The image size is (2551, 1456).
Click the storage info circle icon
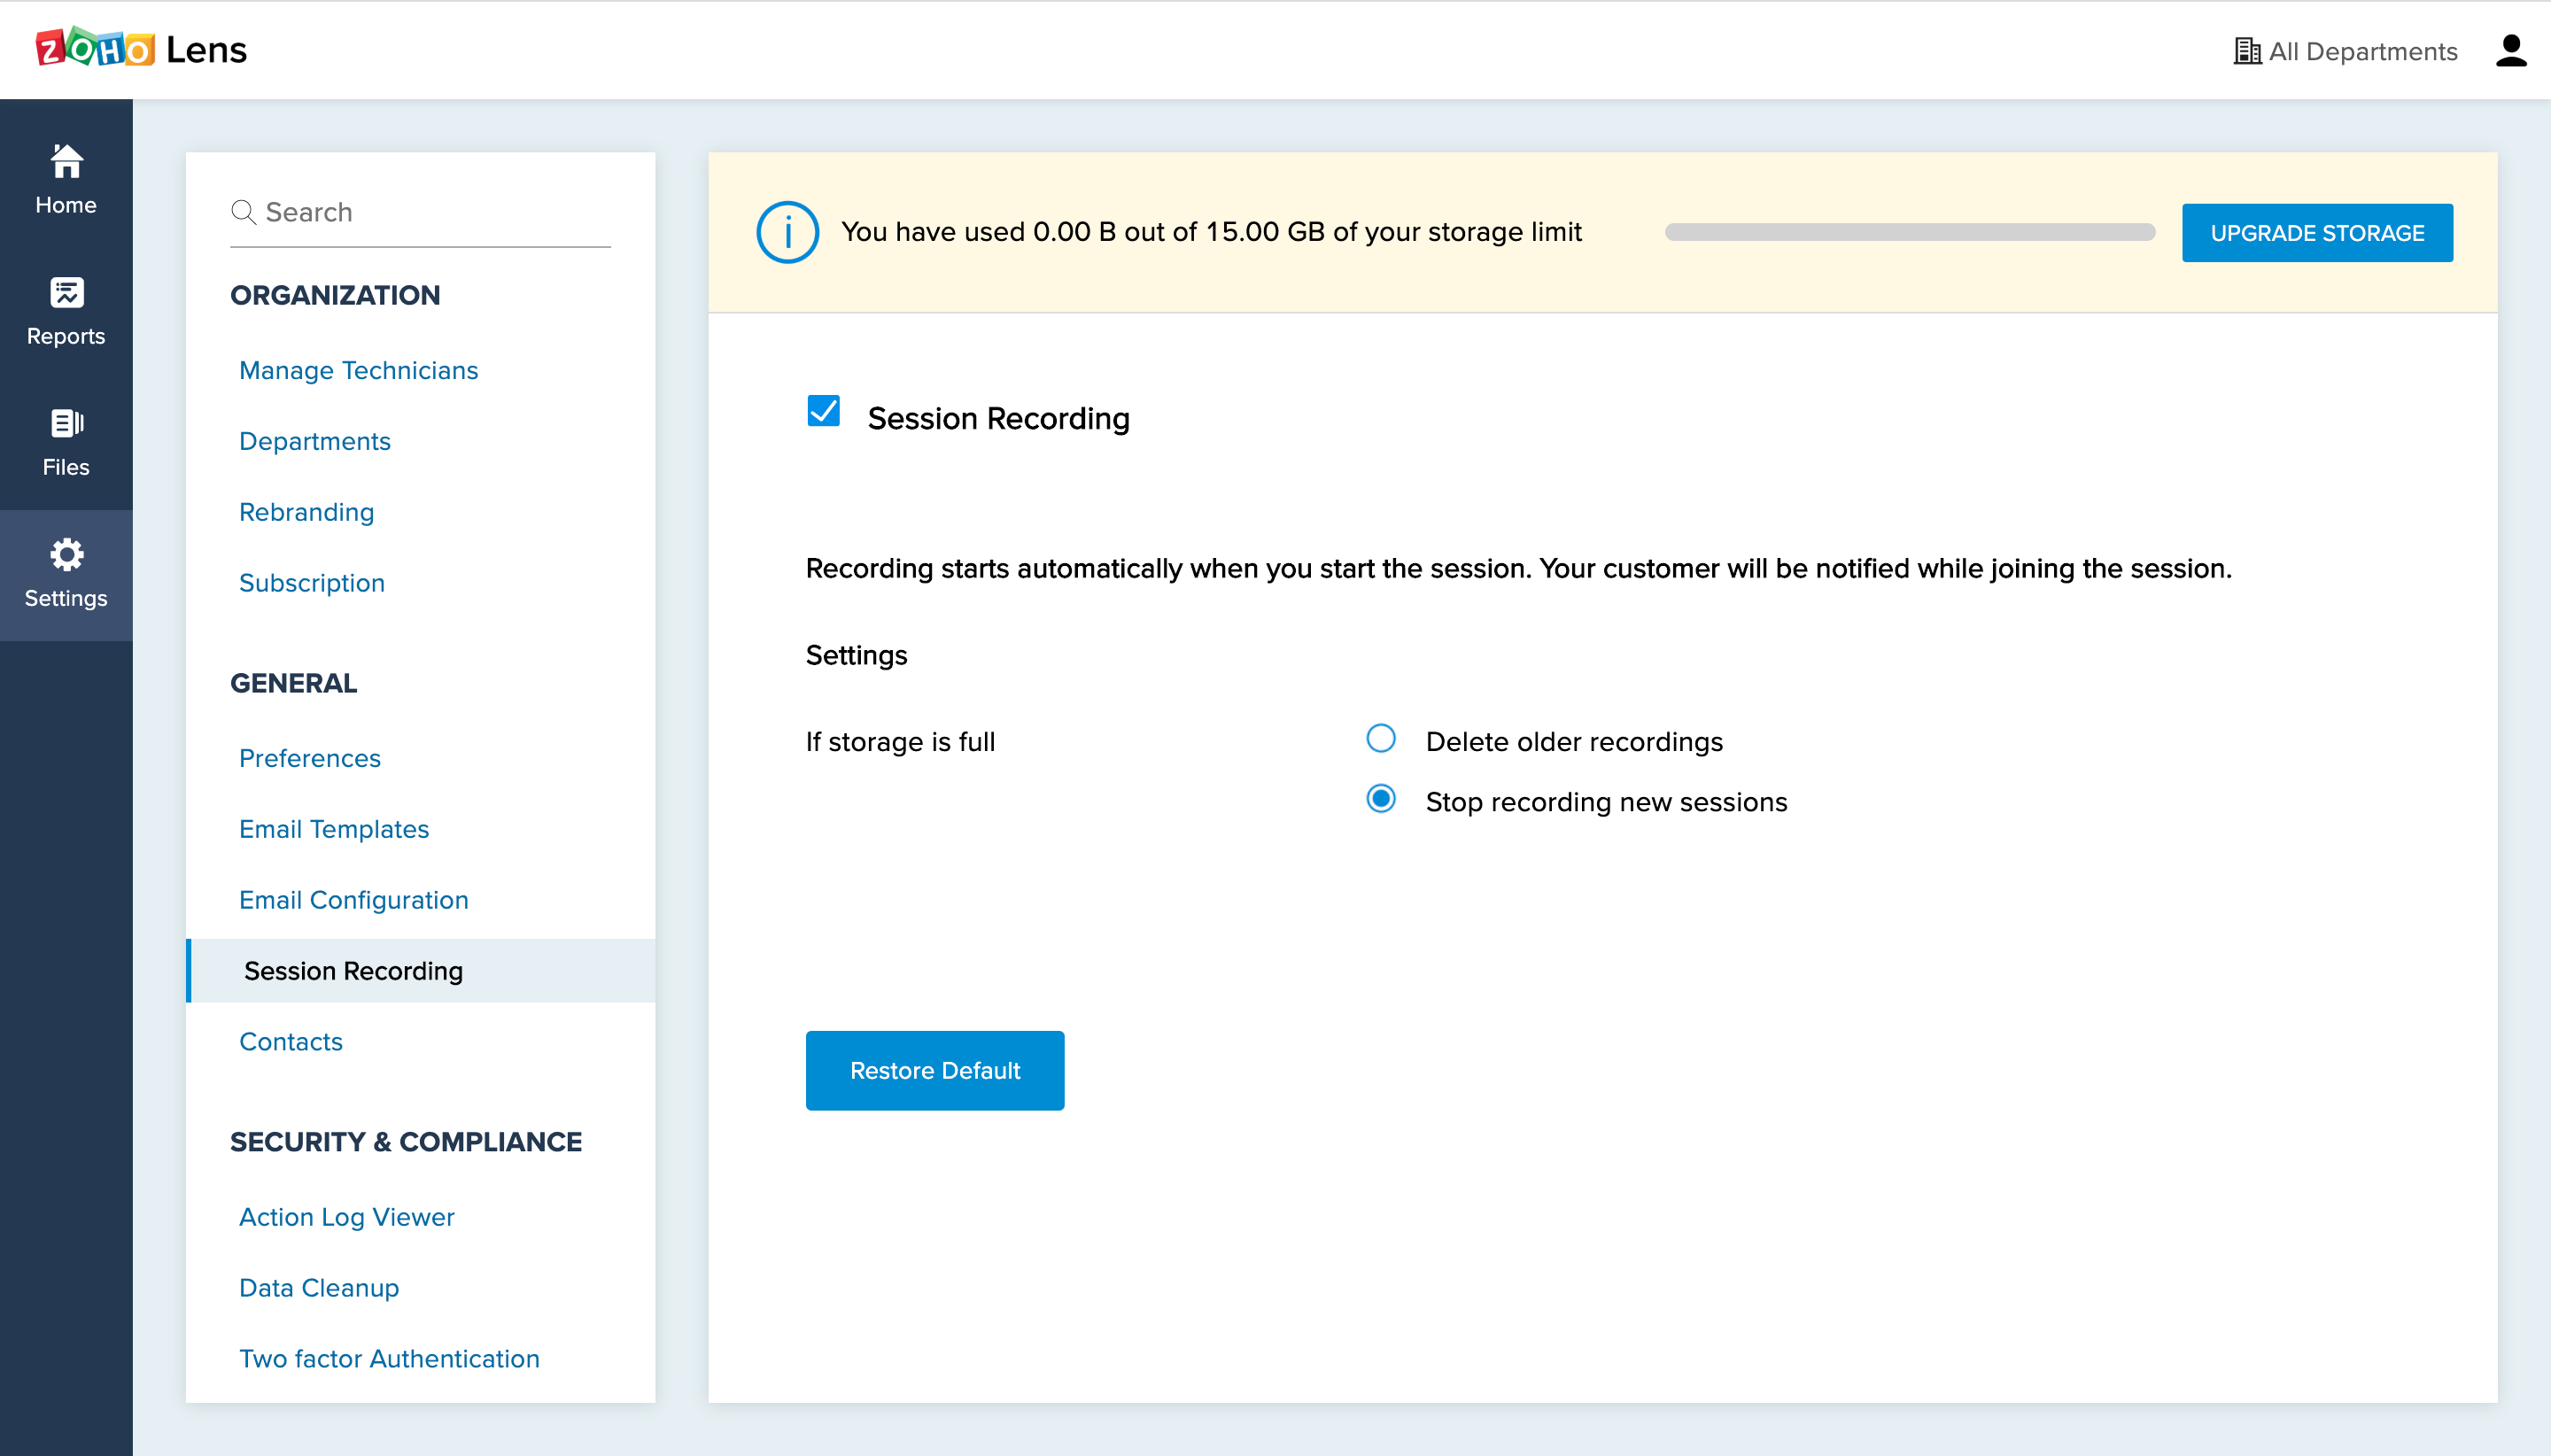click(787, 232)
